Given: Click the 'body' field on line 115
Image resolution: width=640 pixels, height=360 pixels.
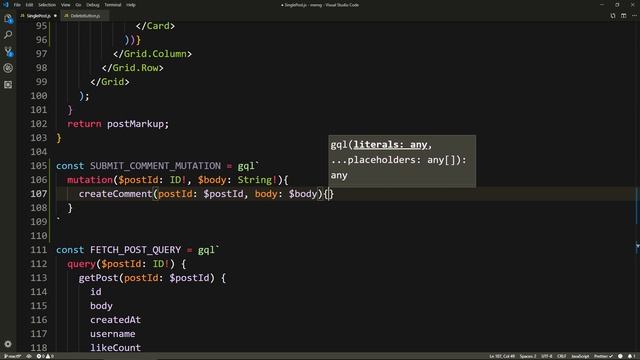Looking at the screenshot, I should pos(101,306).
